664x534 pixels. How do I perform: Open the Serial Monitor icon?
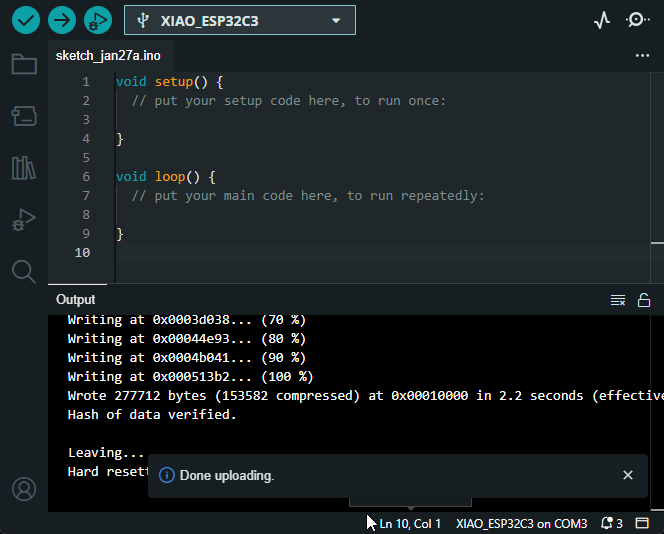637,20
